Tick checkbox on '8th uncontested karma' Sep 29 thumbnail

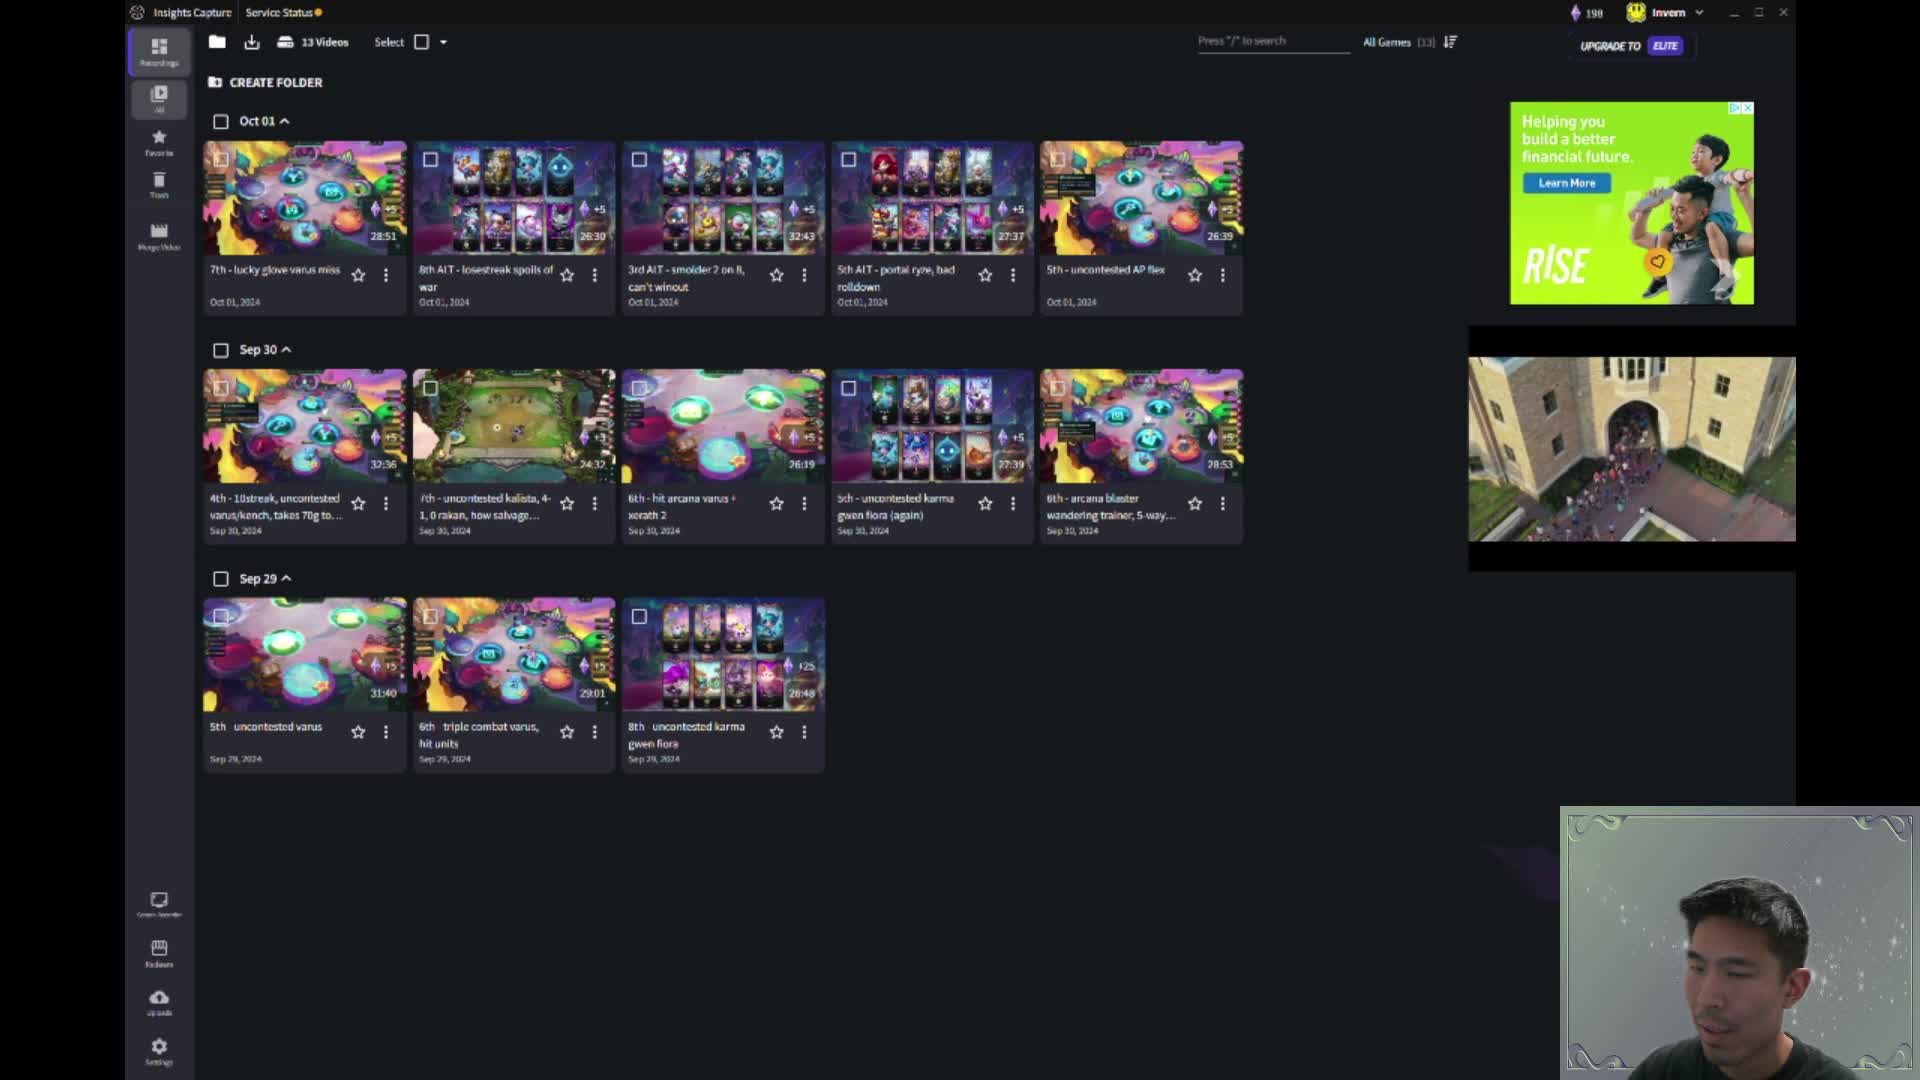click(639, 617)
